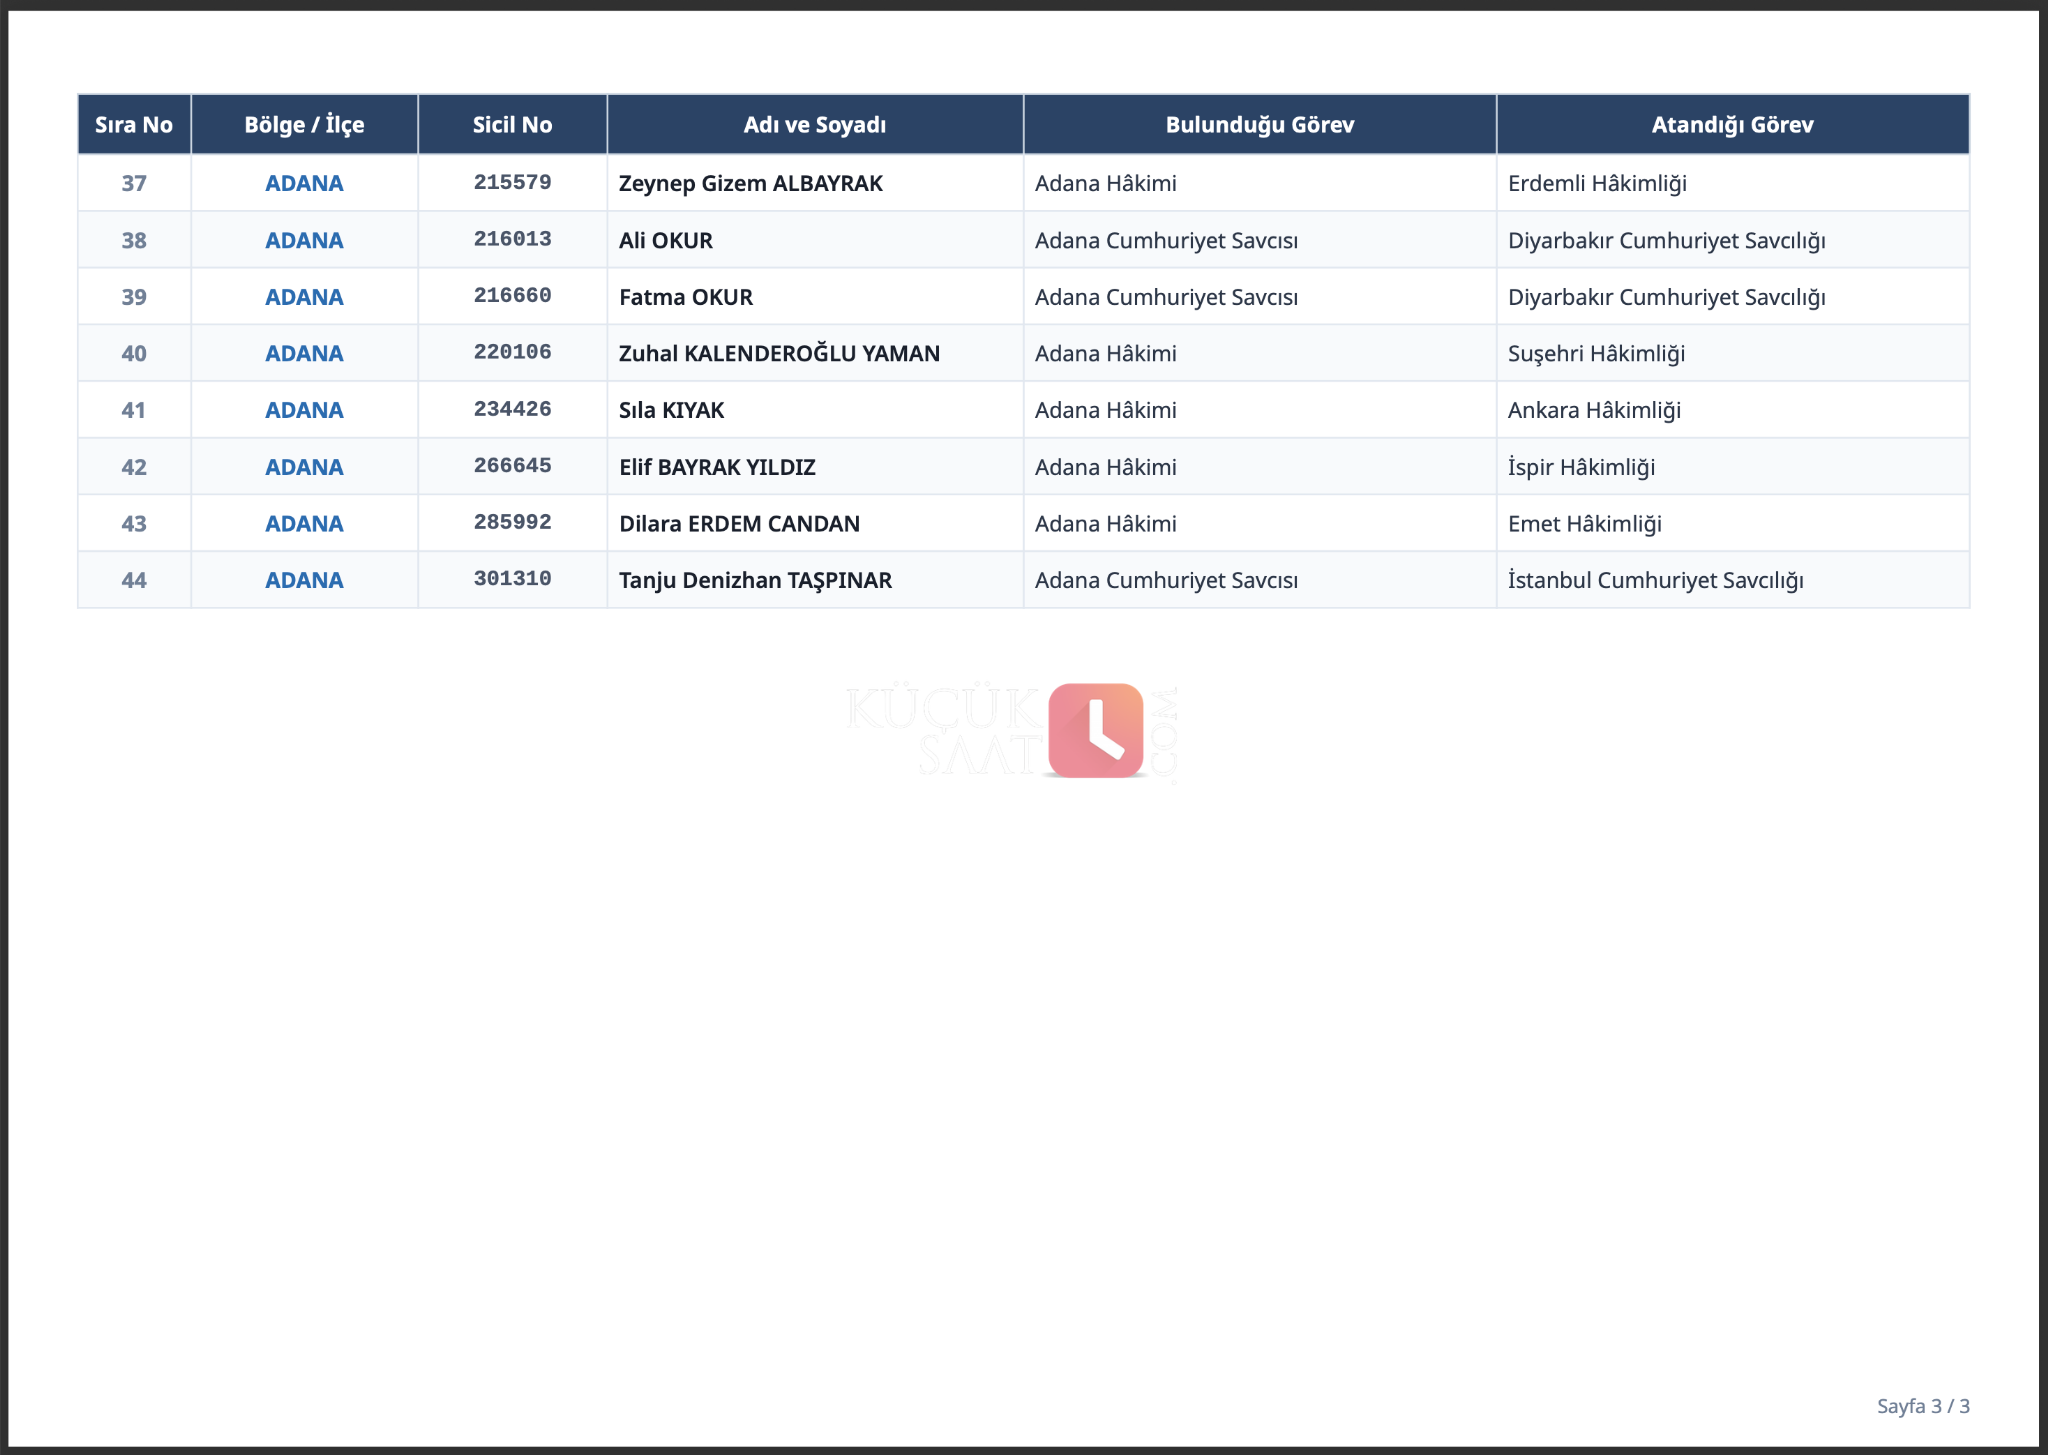Select the name Fatma OKUR

click(x=686, y=297)
